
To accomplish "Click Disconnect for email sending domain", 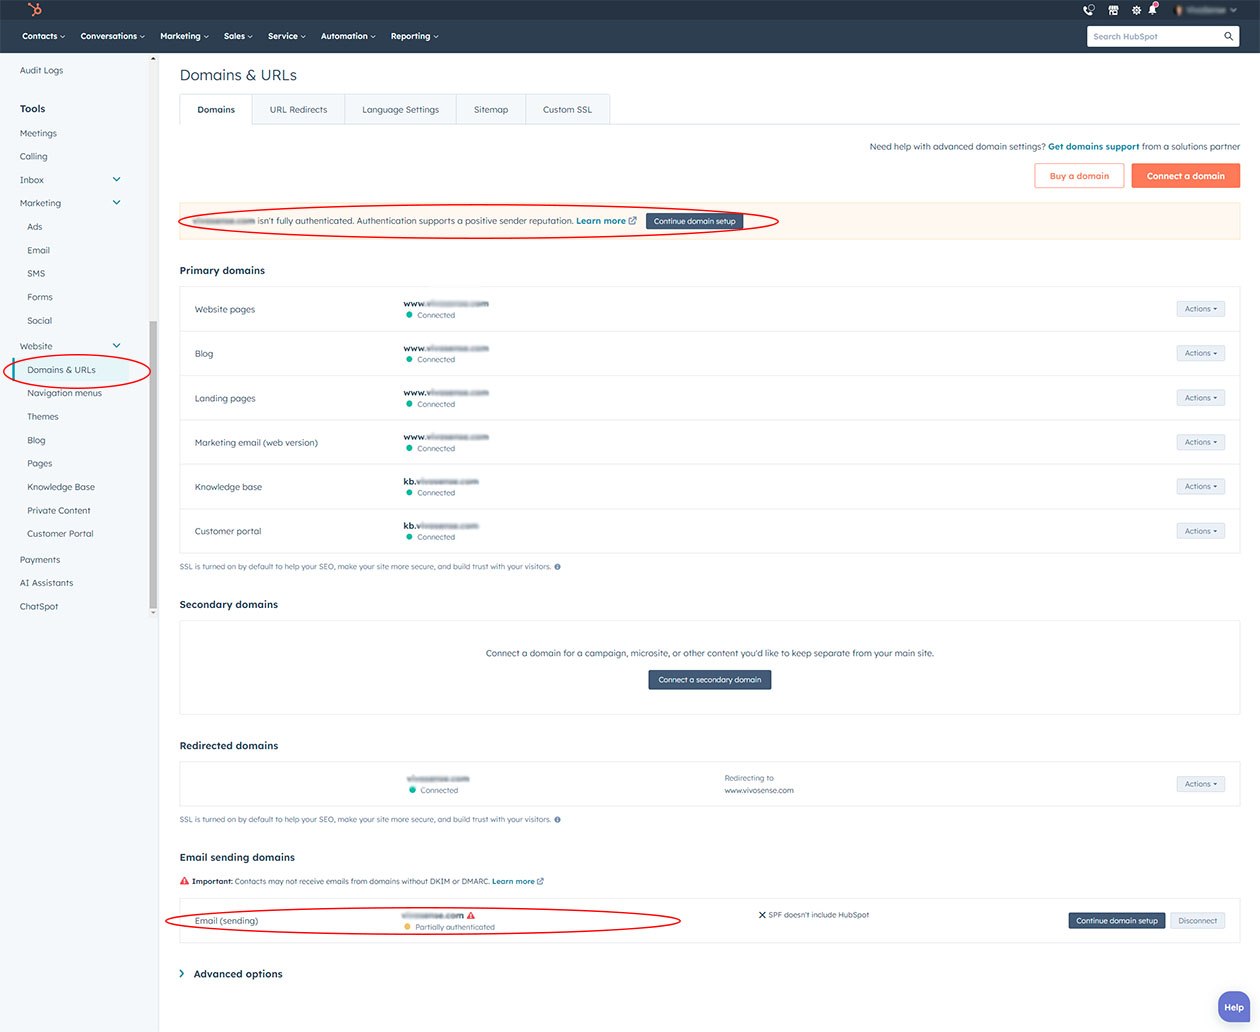I will pyautogui.click(x=1197, y=921).
